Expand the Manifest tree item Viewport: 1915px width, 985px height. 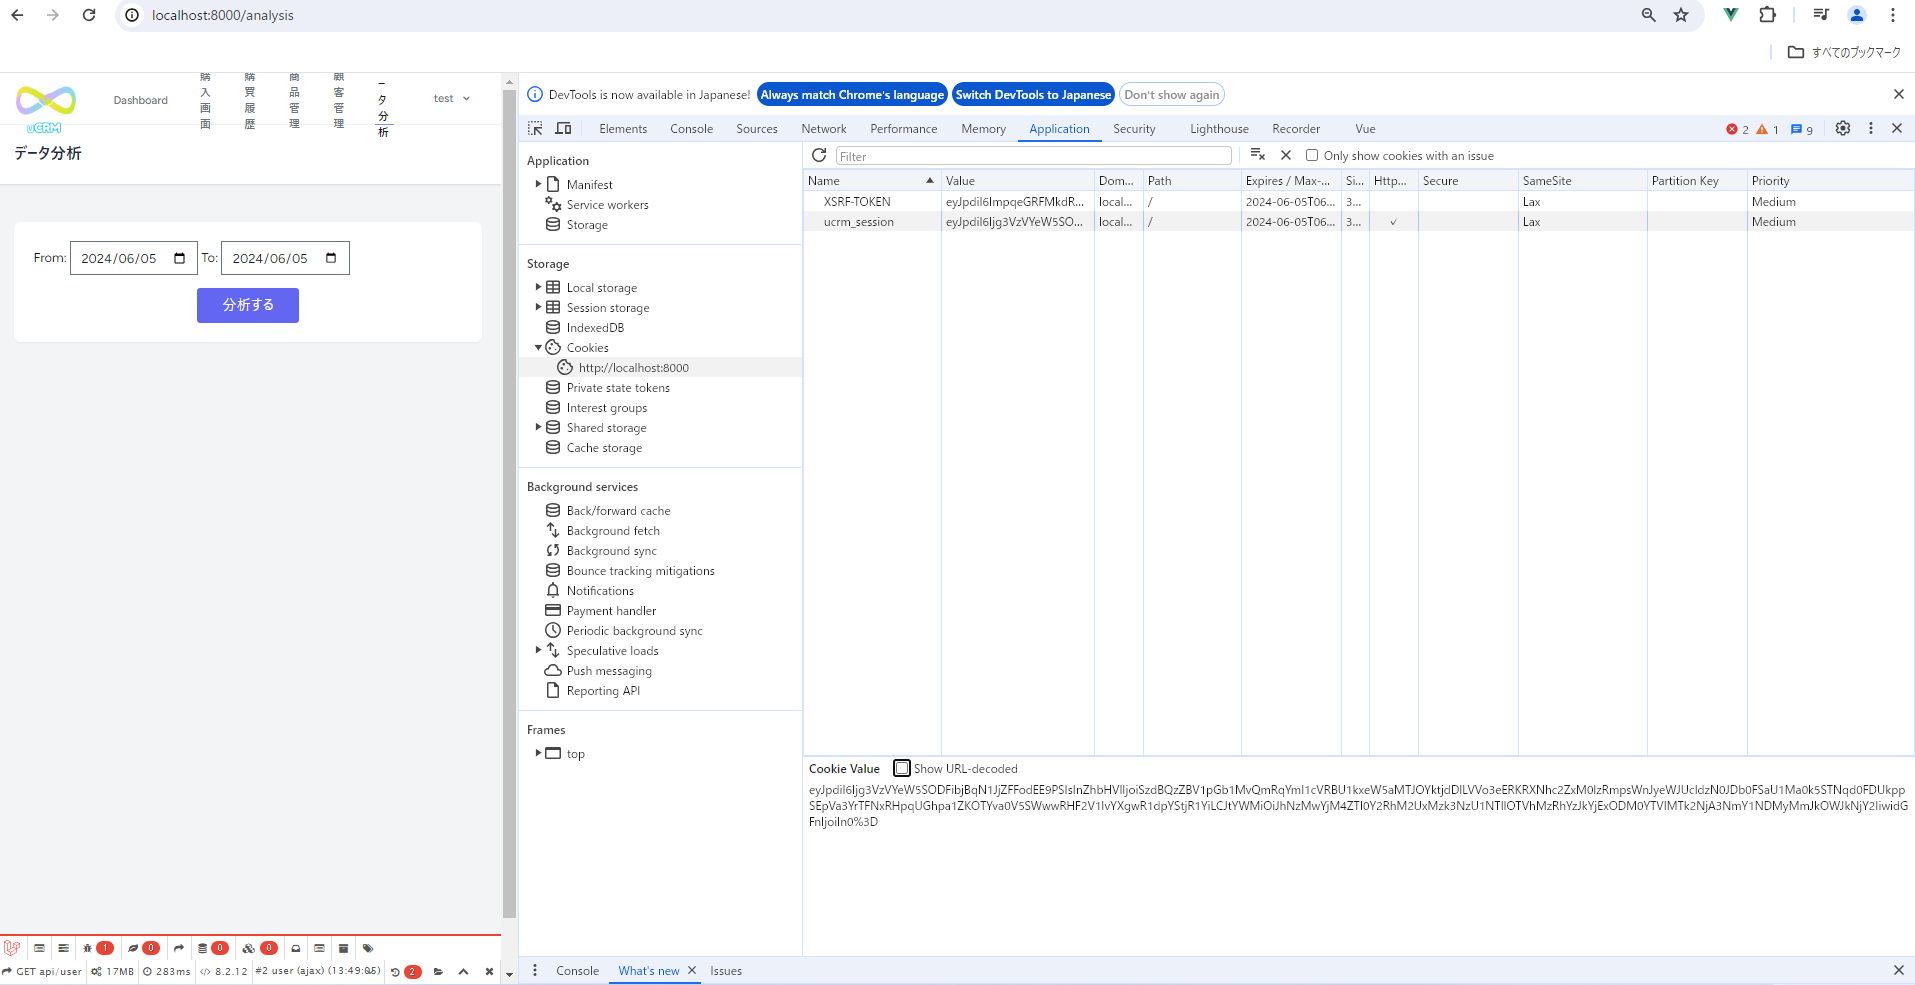[x=538, y=184]
